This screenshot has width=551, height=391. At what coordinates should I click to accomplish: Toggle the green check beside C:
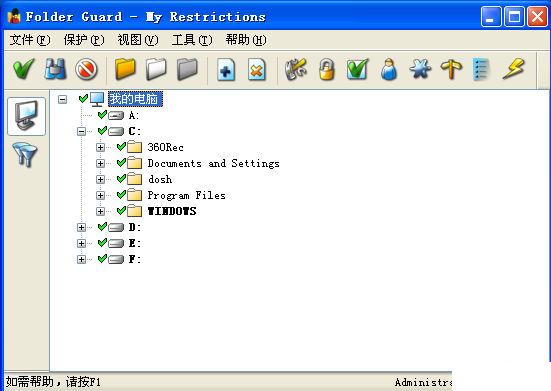point(102,131)
